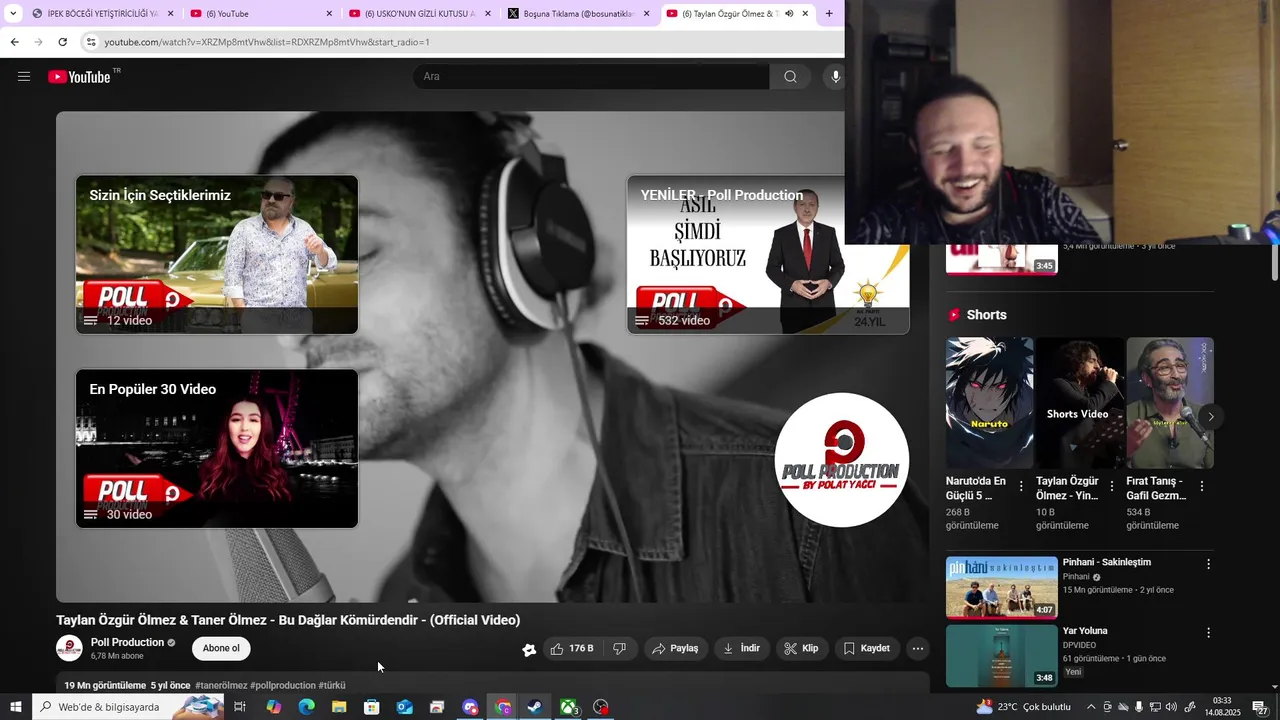Open Fırat Tanış - Gafil Gezme short

coord(1170,403)
